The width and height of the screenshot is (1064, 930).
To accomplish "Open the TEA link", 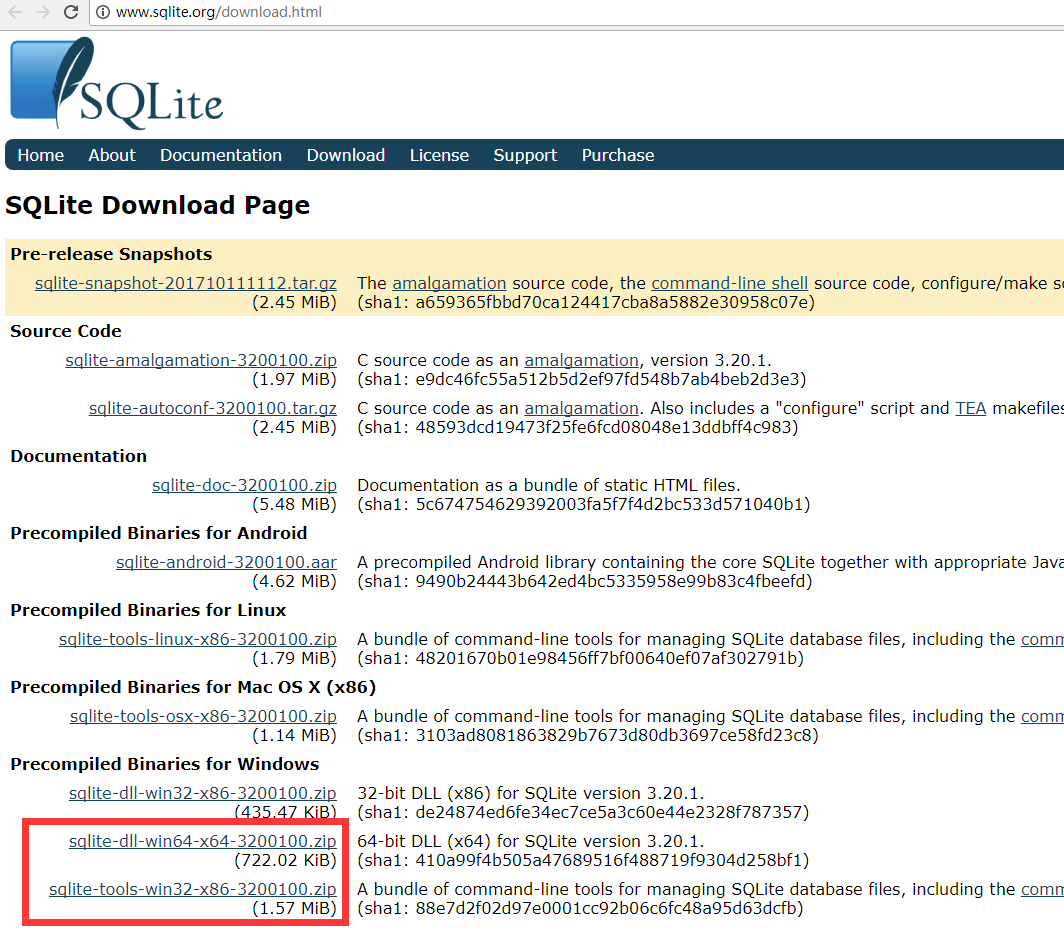I will click(x=970, y=408).
